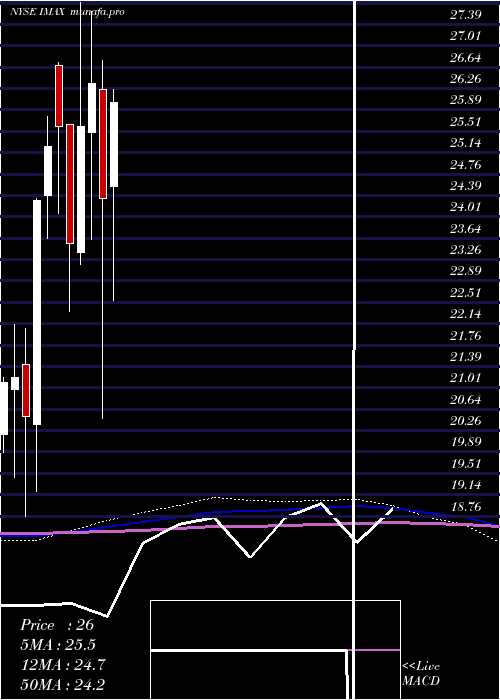
Task: Click the price label 25.89
Action: pyautogui.click(x=465, y=100)
